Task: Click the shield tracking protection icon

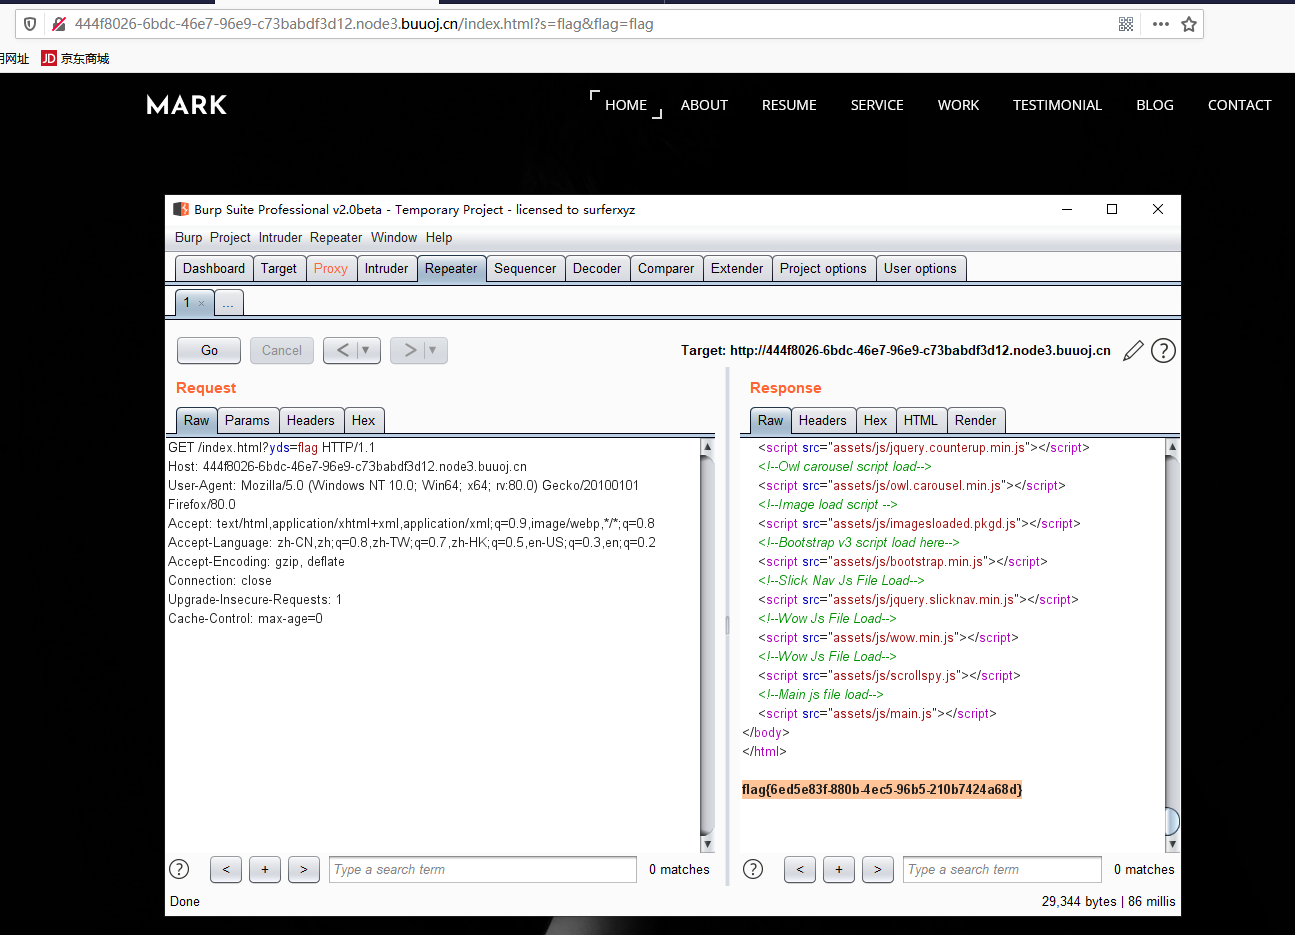Action: (x=30, y=24)
